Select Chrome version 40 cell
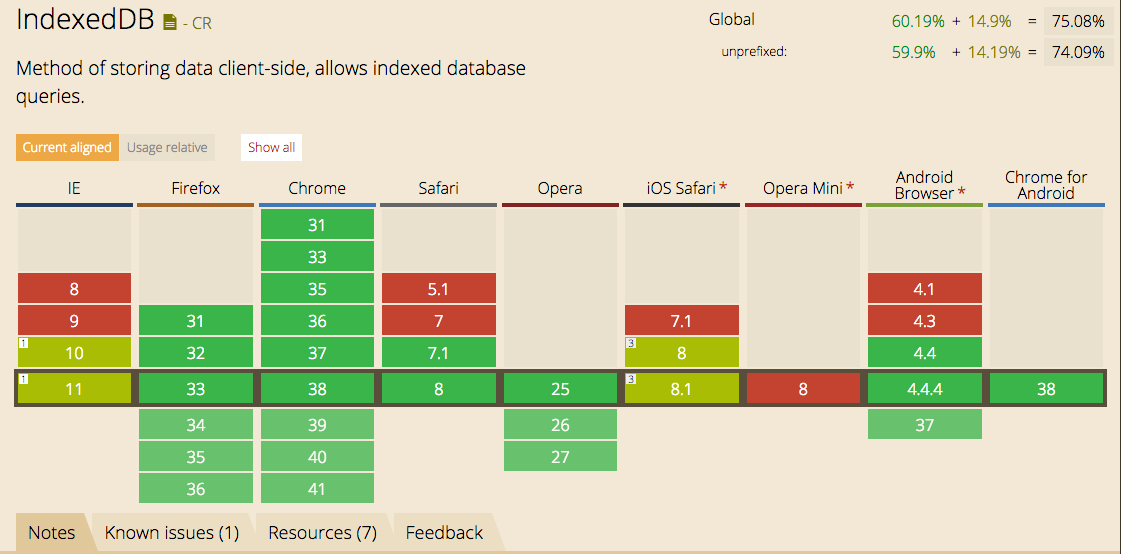The width and height of the screenshot is (1121, 554). pyautogui.click(x=317, y=456)
